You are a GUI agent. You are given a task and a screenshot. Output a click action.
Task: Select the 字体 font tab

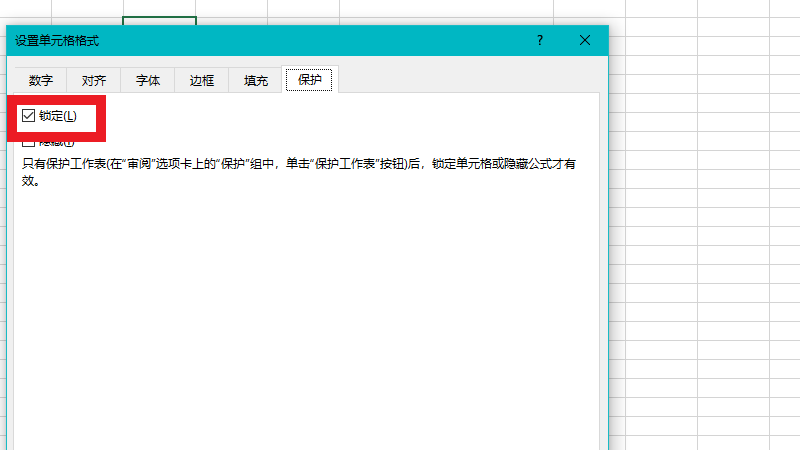tap(148, 81)
